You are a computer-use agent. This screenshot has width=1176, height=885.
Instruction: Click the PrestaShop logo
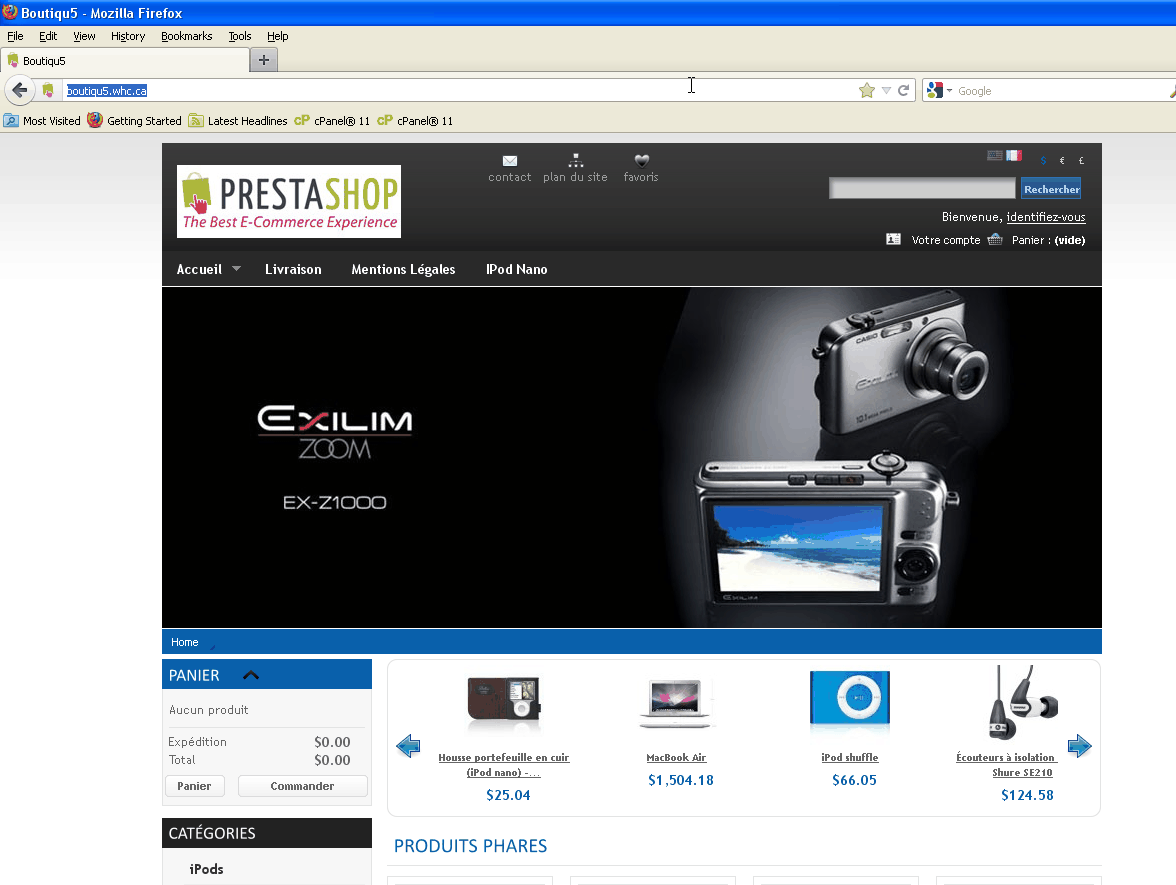289,201
